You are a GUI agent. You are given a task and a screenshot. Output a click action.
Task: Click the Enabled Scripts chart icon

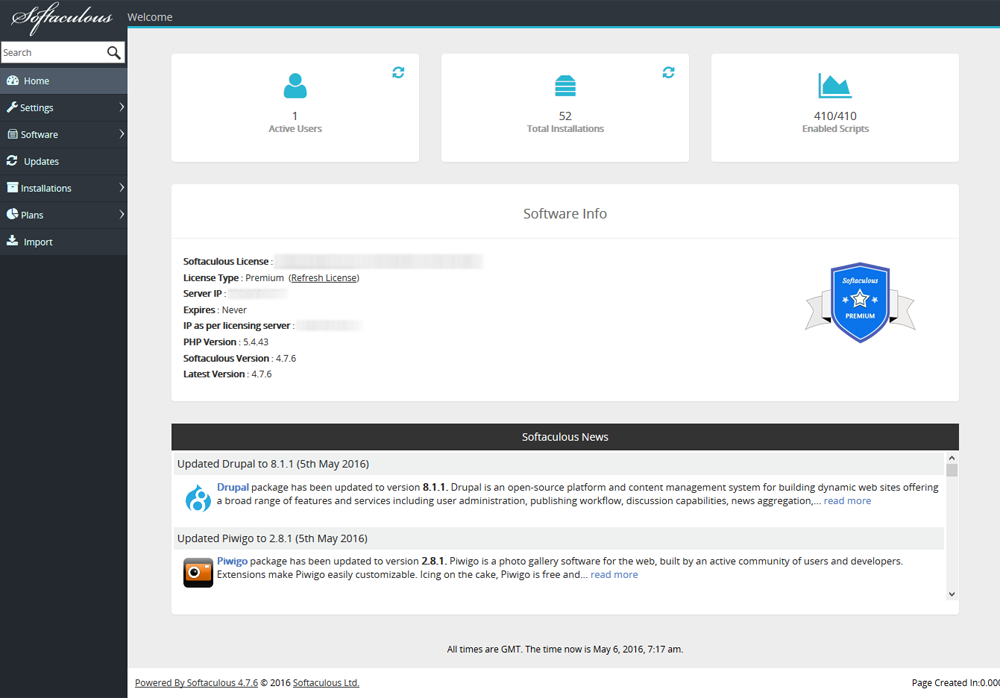pyautogui.click(x=835, y=85)
